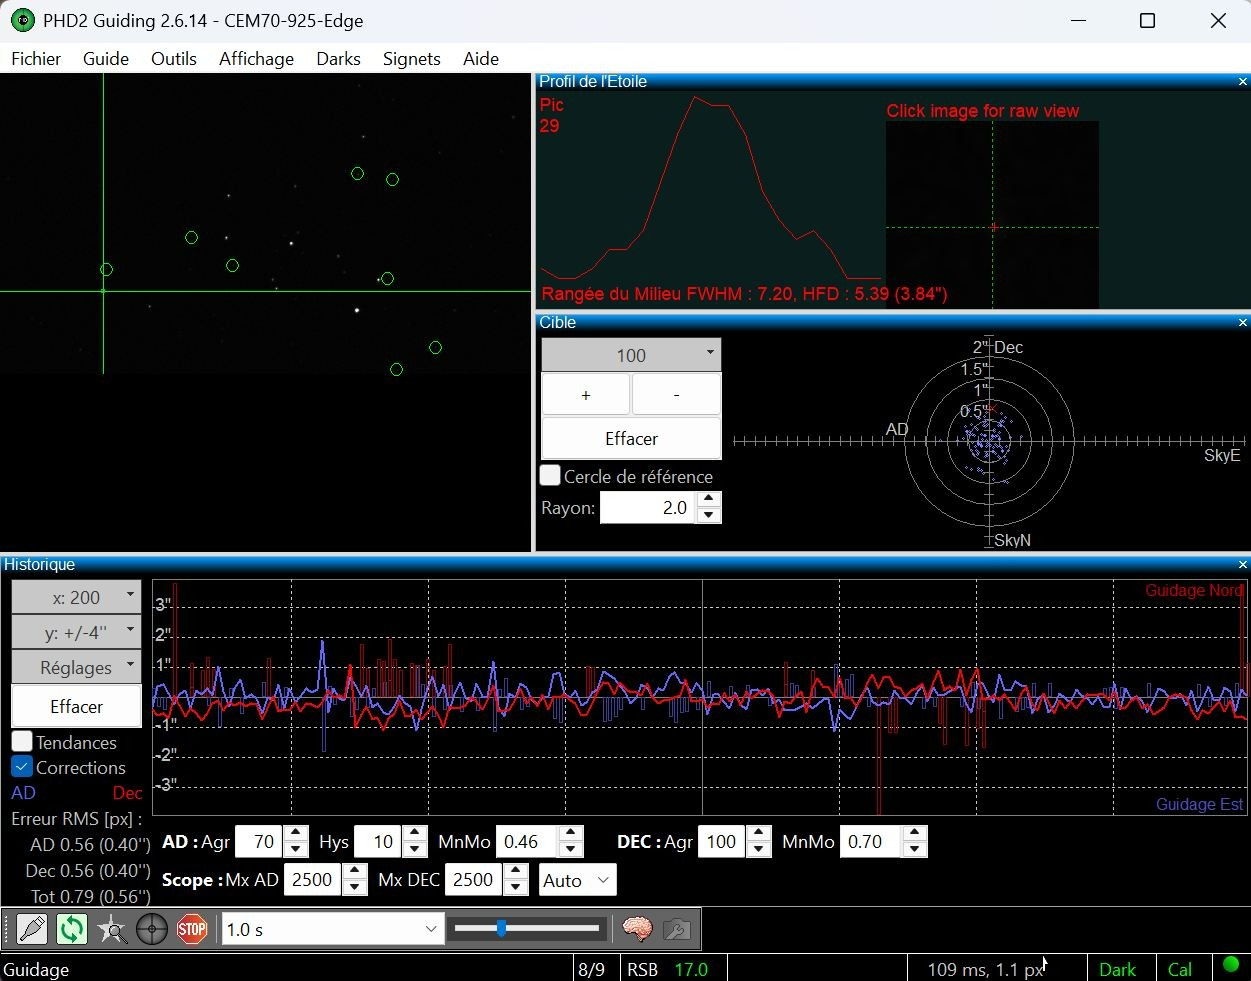Uncheck the Corrections checkbox
This screenshot has height=981, width=1251.
click(x=22, y=767)
